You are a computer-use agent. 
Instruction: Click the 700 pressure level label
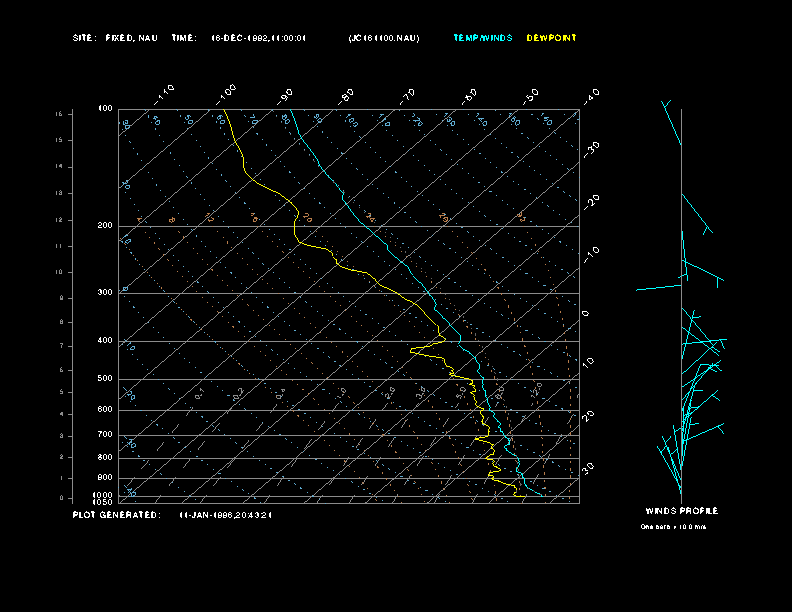105,435
